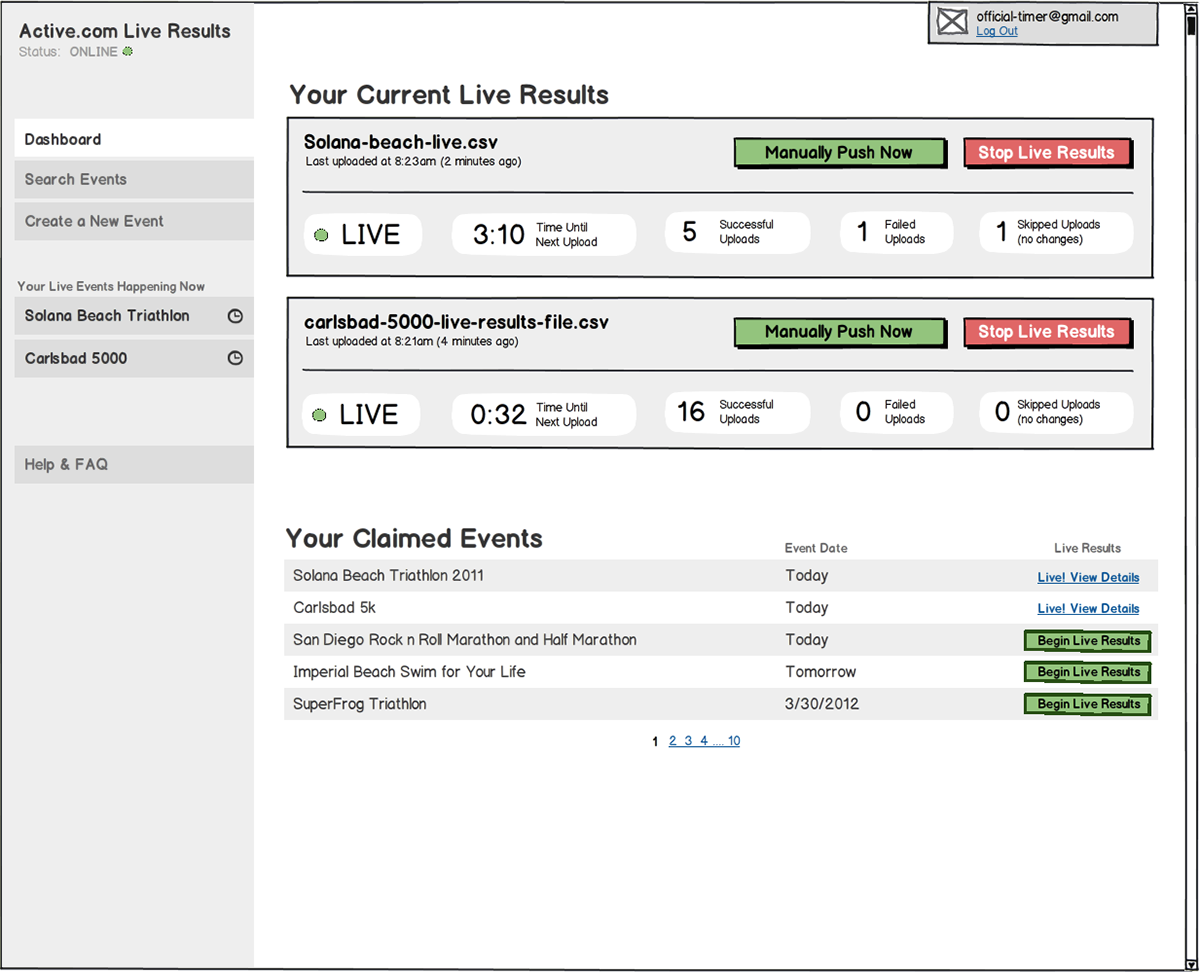
Task: Manually Push Now for the carlsbad-5000 file
Action: pos(840,332)
